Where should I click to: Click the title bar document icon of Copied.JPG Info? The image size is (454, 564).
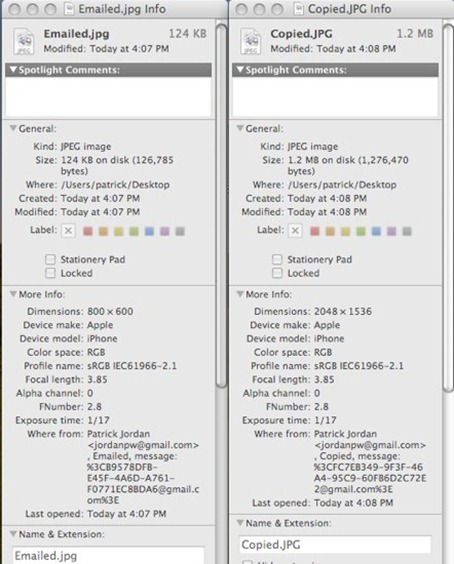[298, 9]
